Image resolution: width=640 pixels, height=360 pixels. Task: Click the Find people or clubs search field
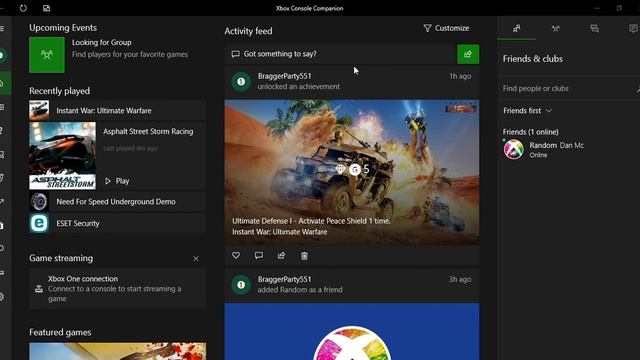[x=569, y=89]
